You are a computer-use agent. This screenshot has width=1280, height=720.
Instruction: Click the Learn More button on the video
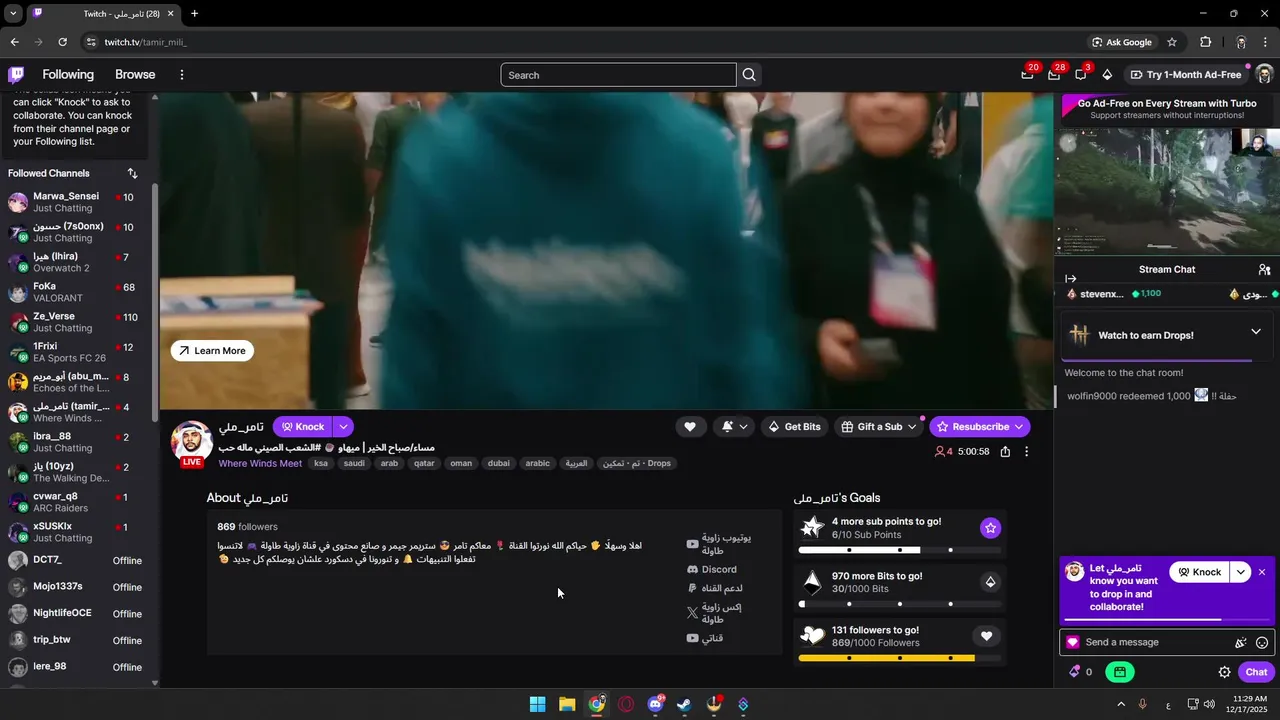click(212, 351)
